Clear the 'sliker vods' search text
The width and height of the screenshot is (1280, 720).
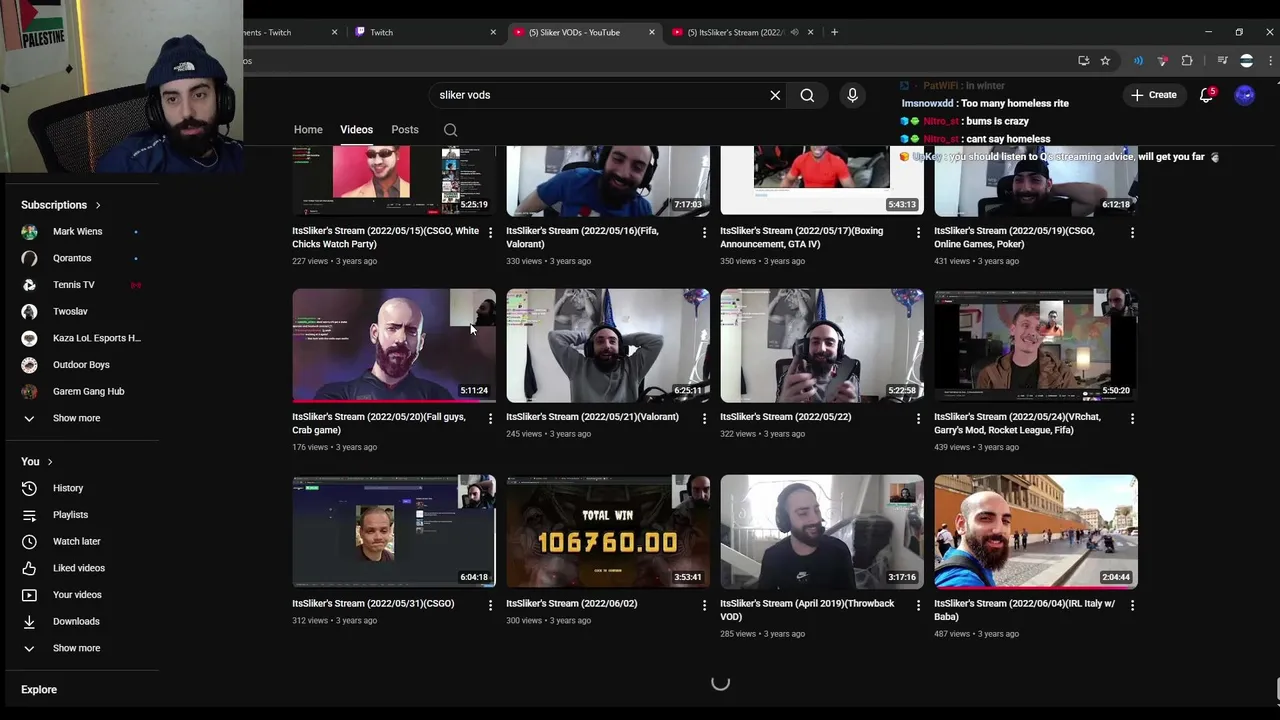[x=775, y=95]
